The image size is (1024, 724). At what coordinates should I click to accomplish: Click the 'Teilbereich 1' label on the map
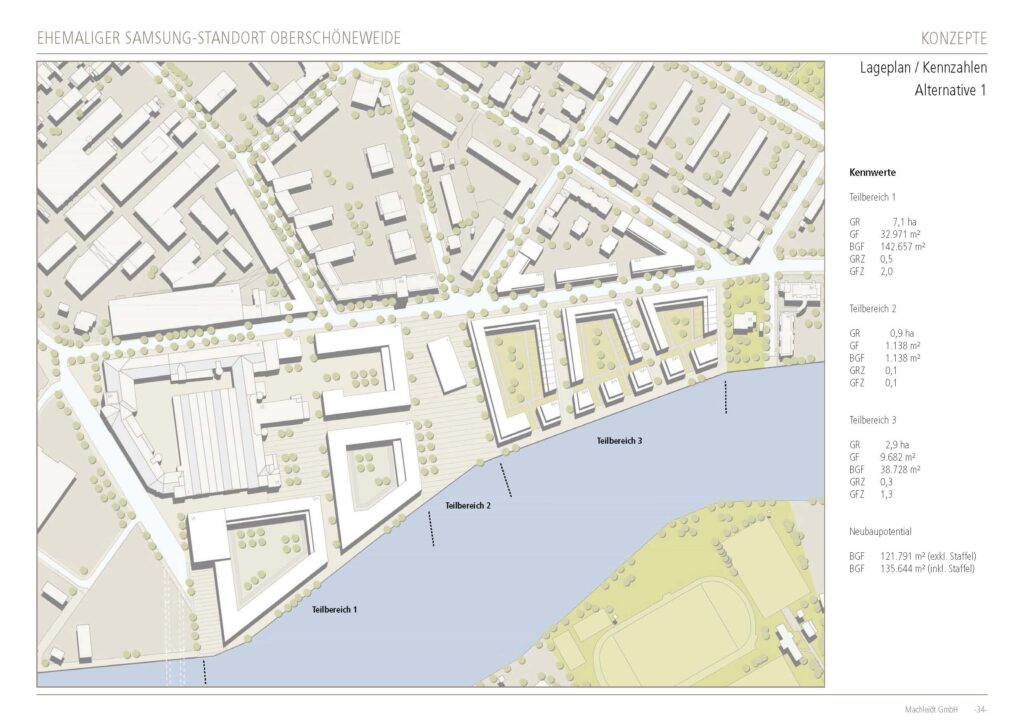[334, 609]
